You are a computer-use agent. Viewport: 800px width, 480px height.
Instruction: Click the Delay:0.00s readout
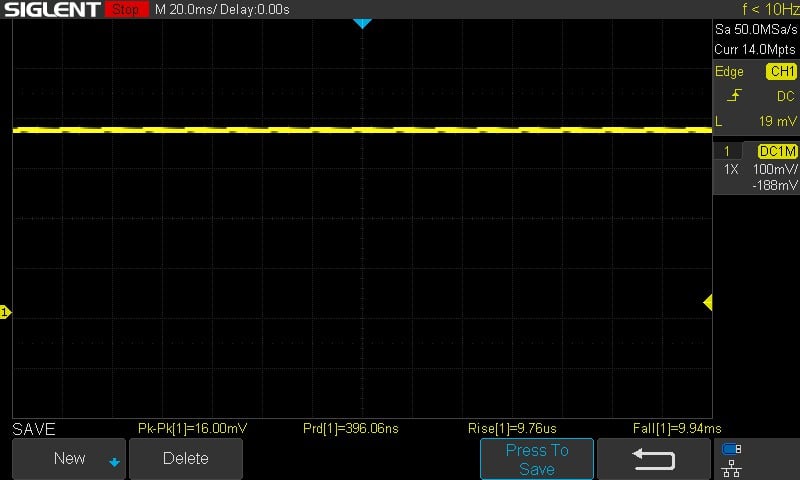tap(255, 10)
